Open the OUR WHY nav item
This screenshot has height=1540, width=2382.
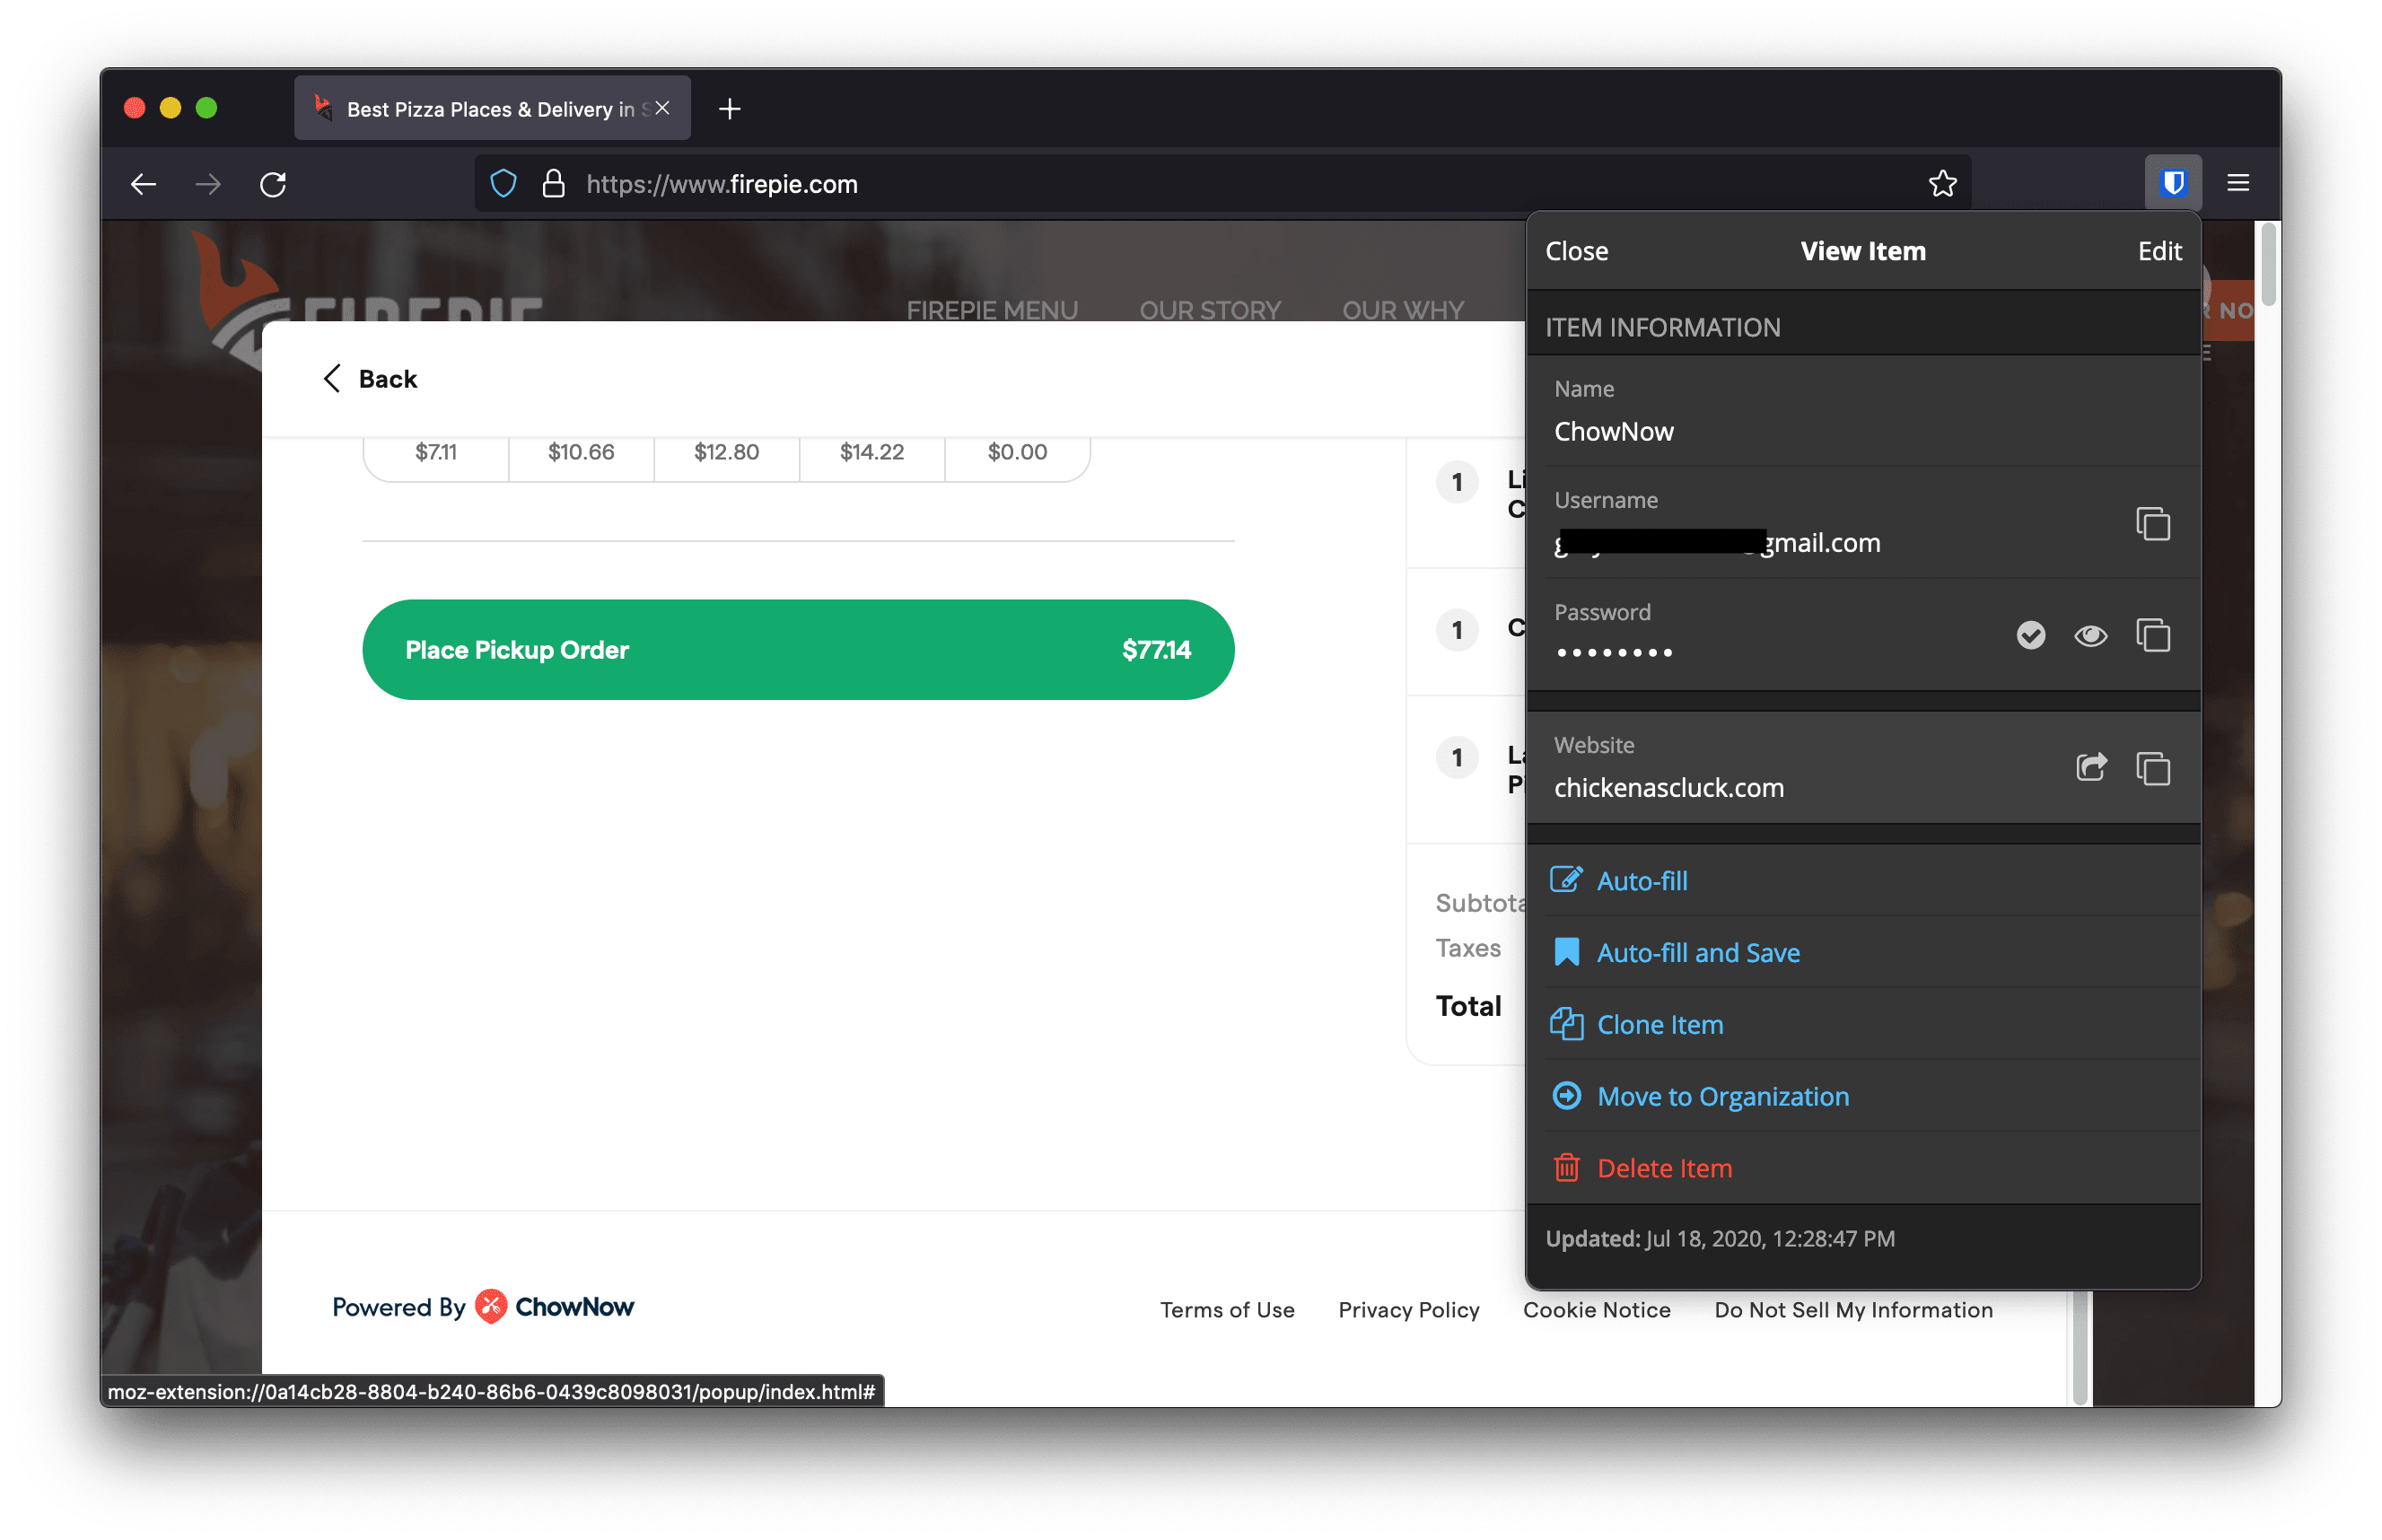(x=1402, y=310)
